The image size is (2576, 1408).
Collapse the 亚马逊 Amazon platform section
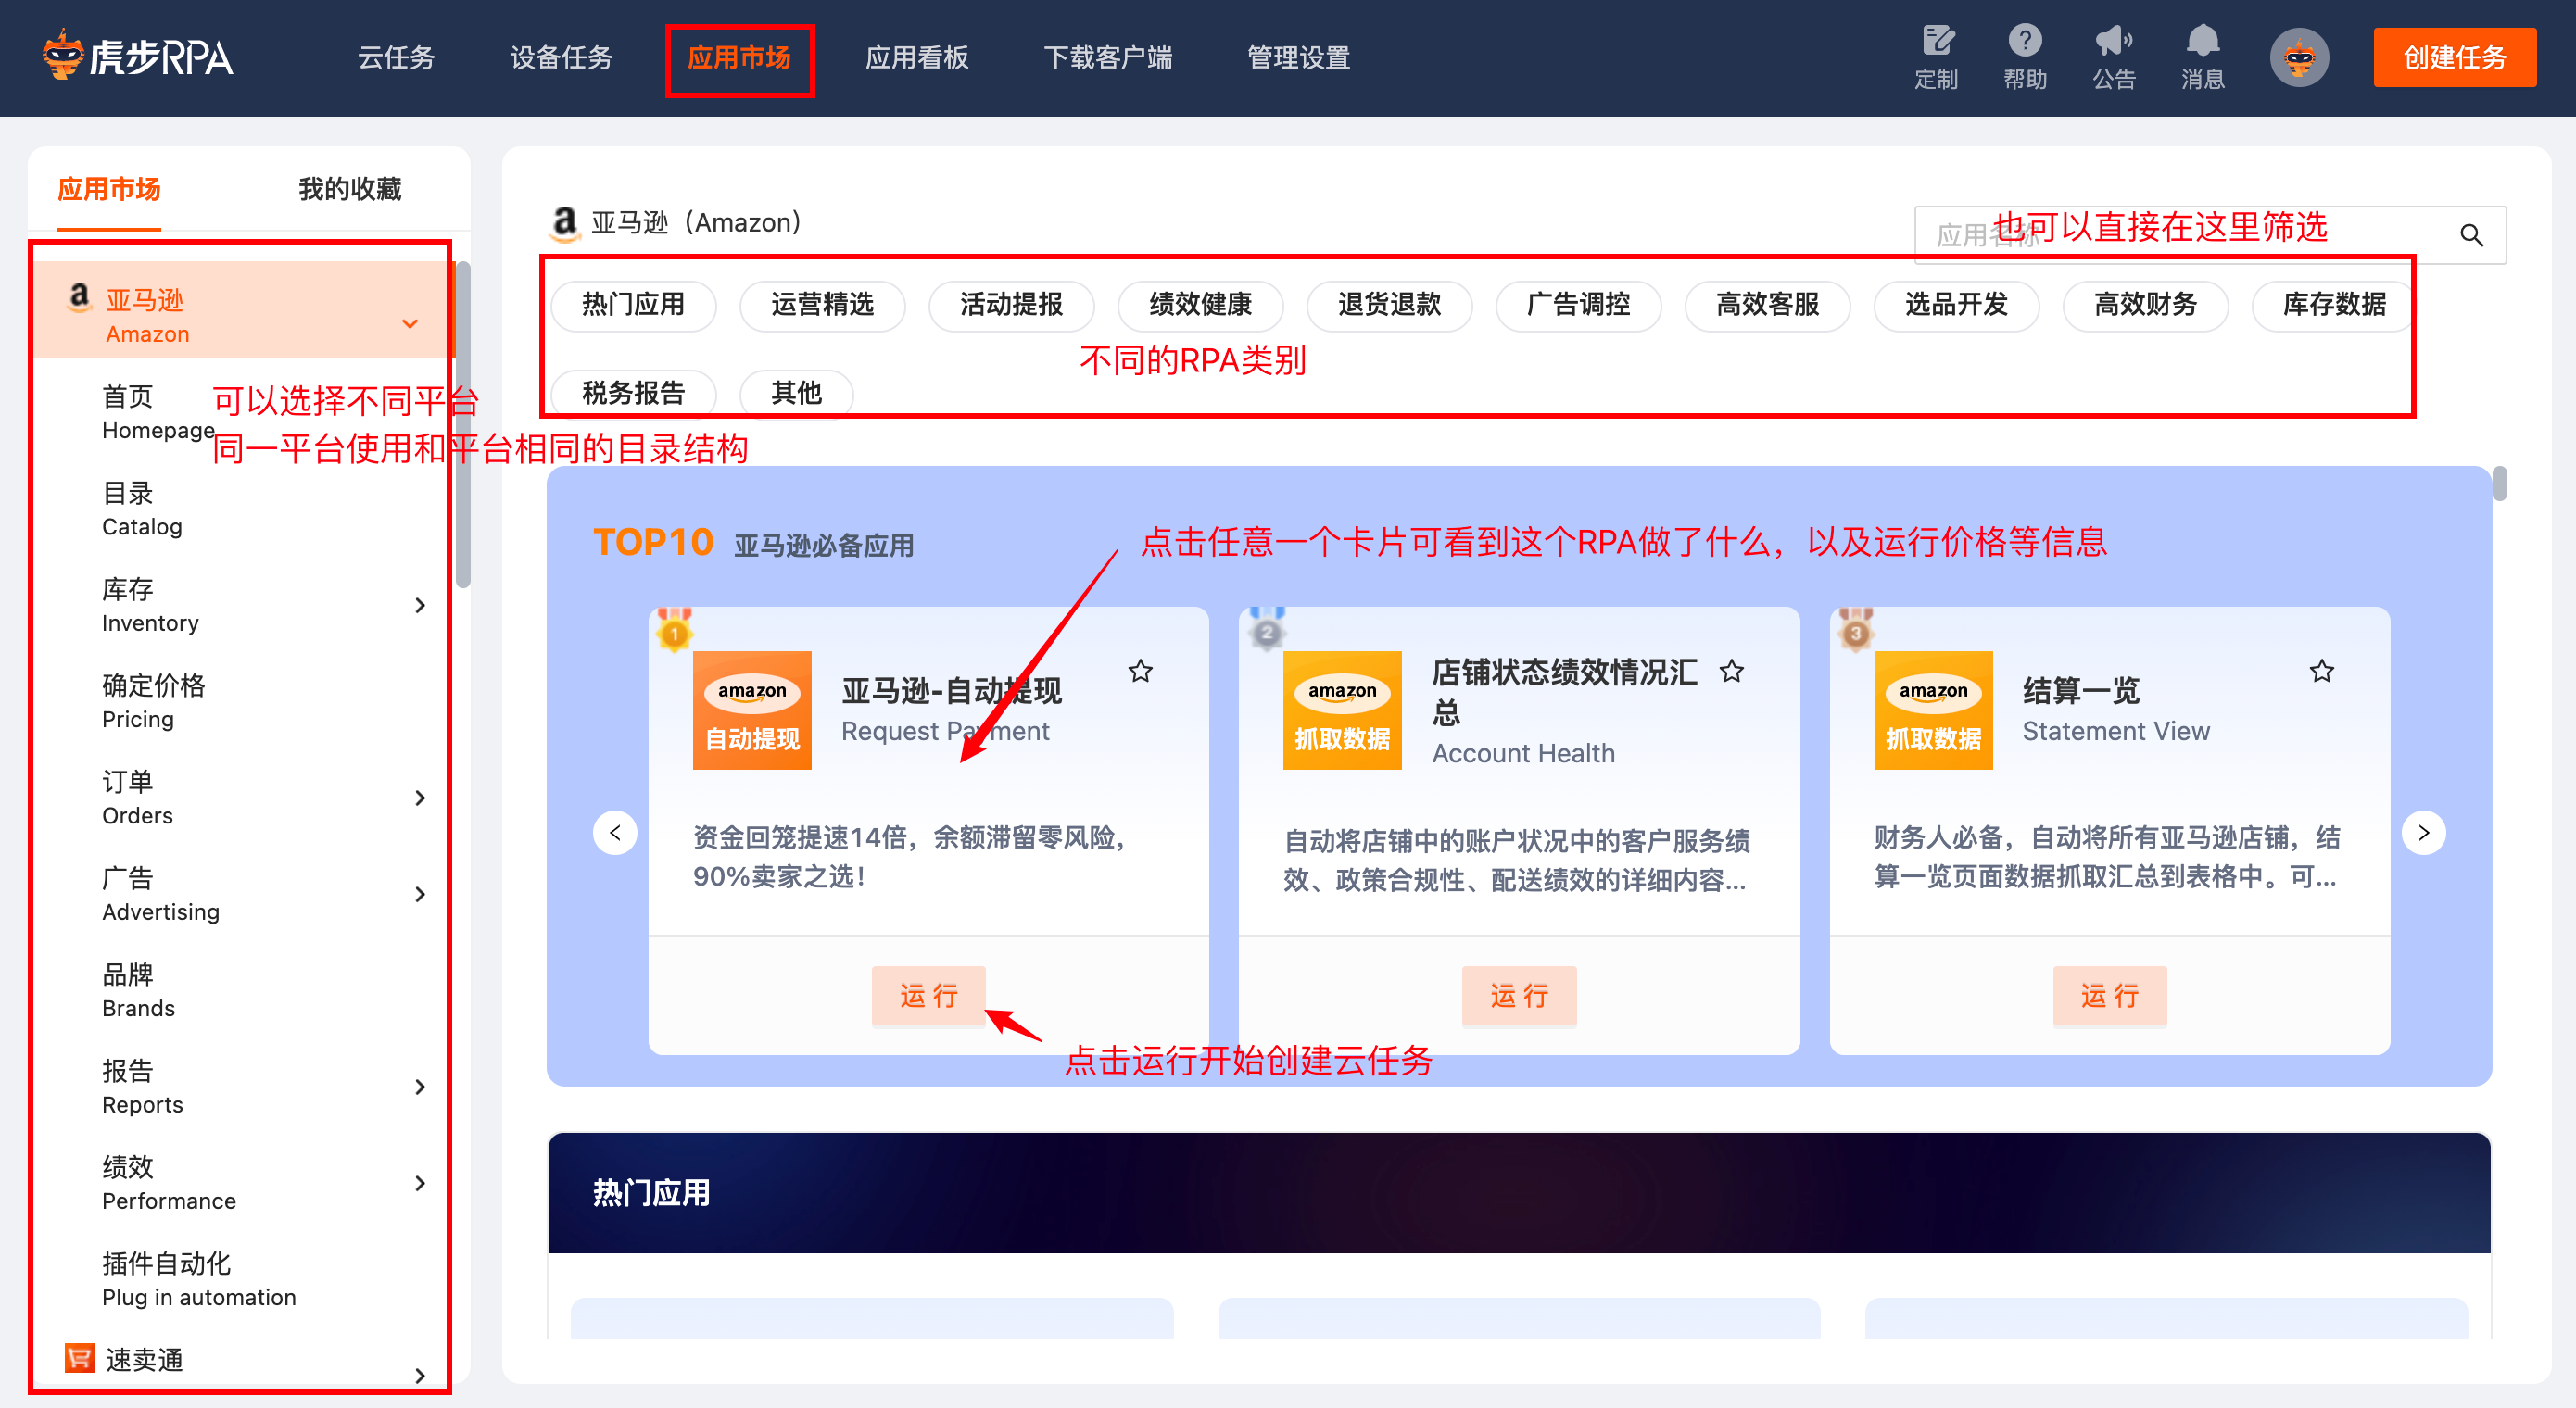tap(410, 324)
